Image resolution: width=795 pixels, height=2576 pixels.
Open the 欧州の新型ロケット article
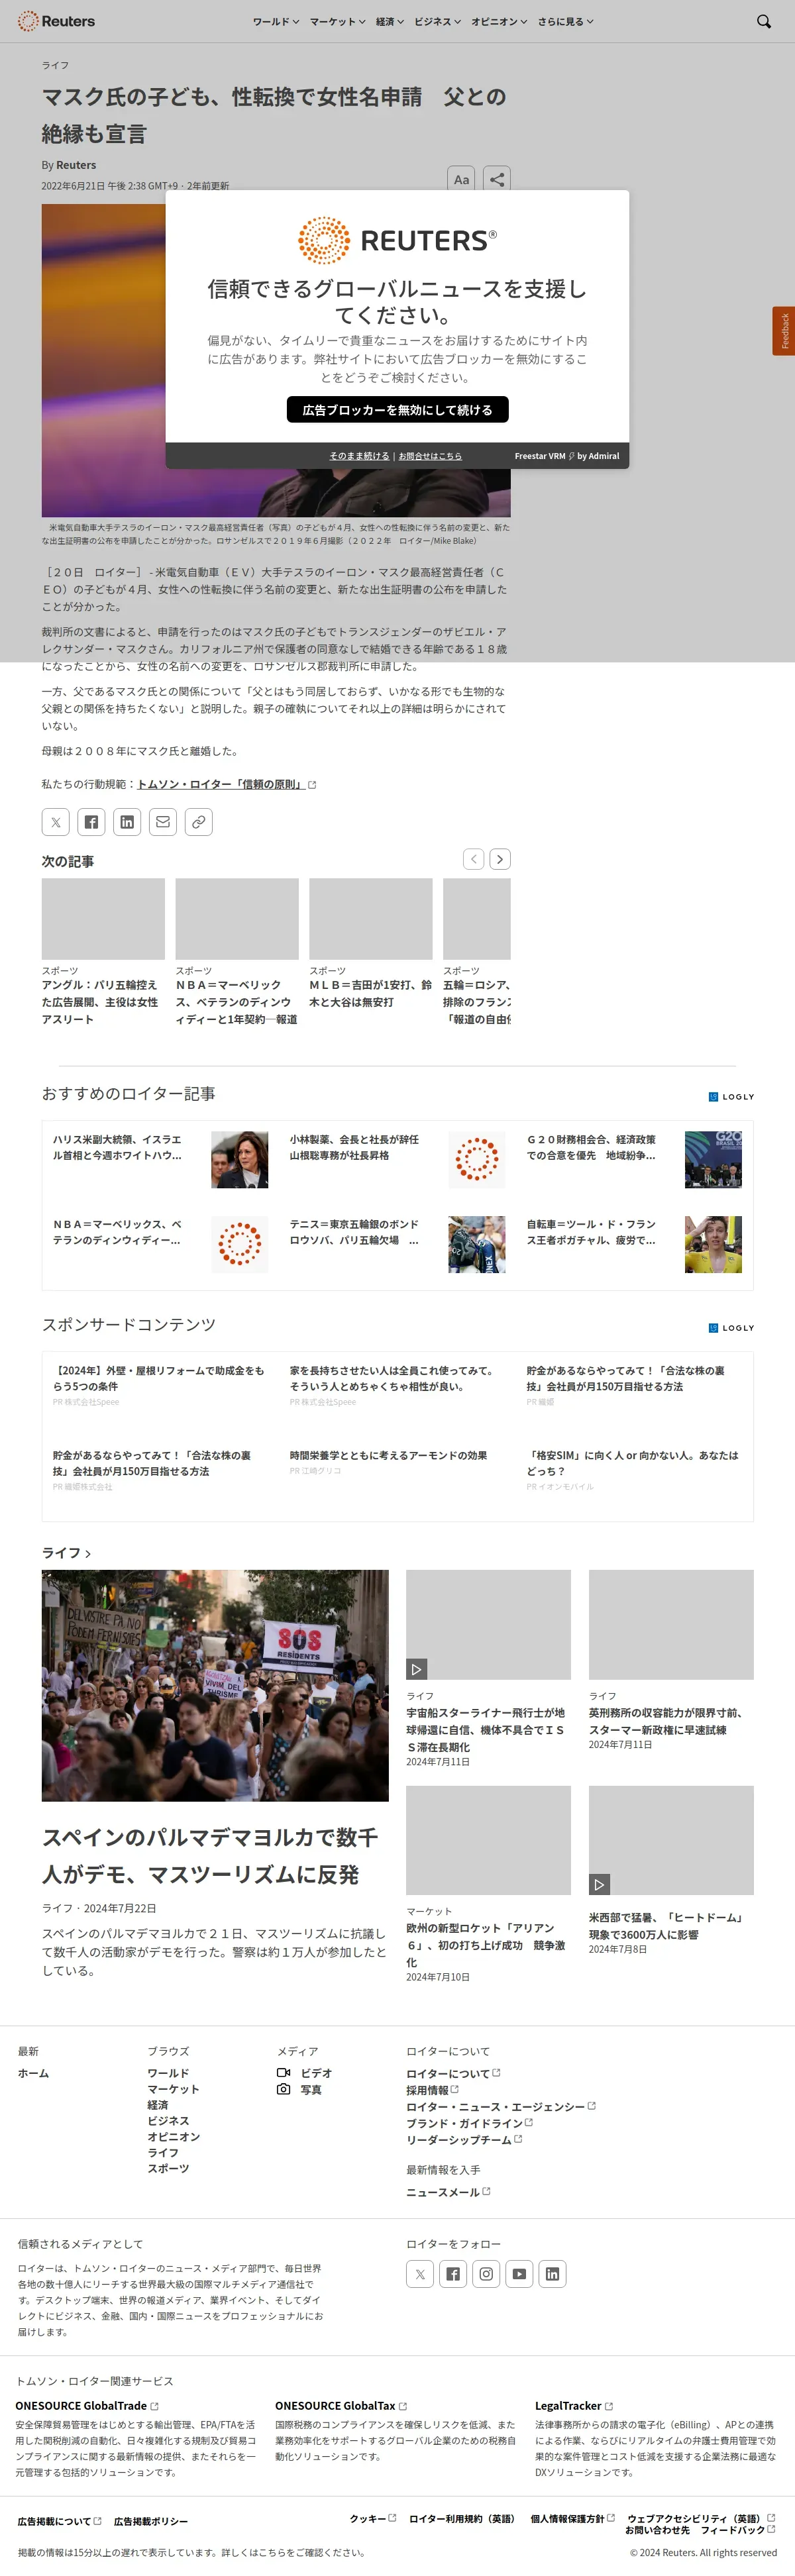(x=485, y=1945)
